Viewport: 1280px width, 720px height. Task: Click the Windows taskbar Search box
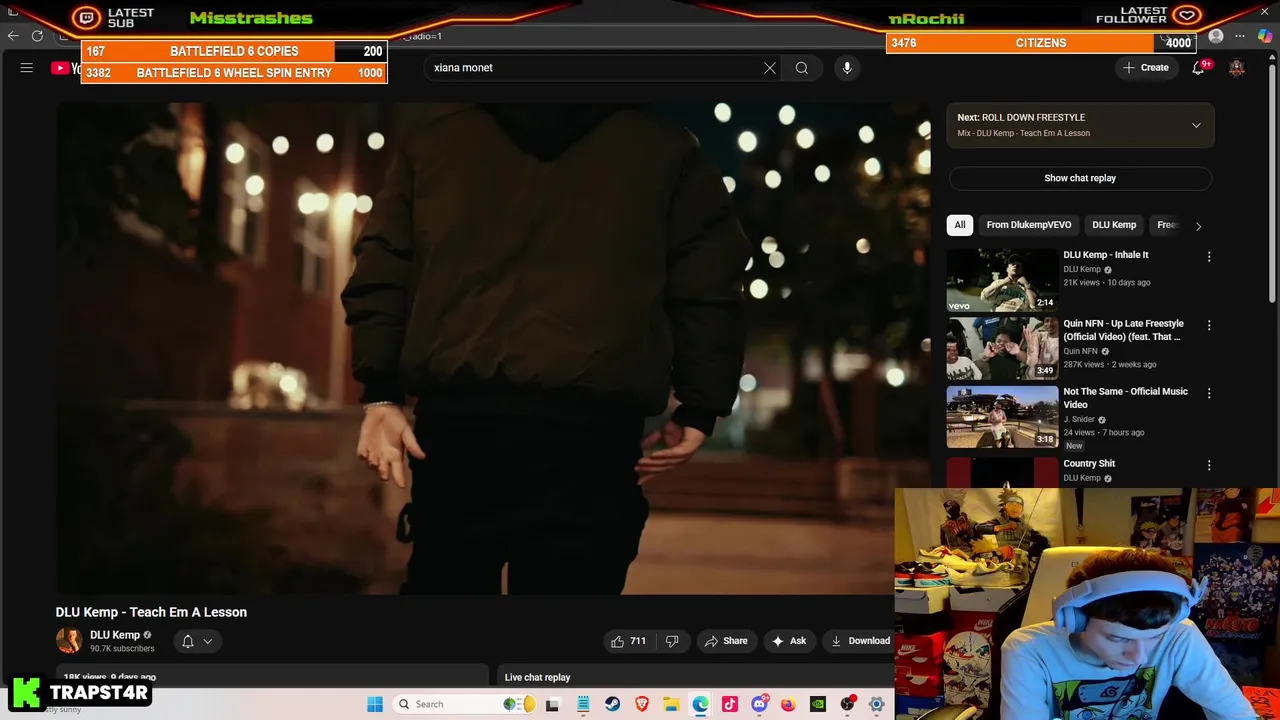(x=465, y=704)
